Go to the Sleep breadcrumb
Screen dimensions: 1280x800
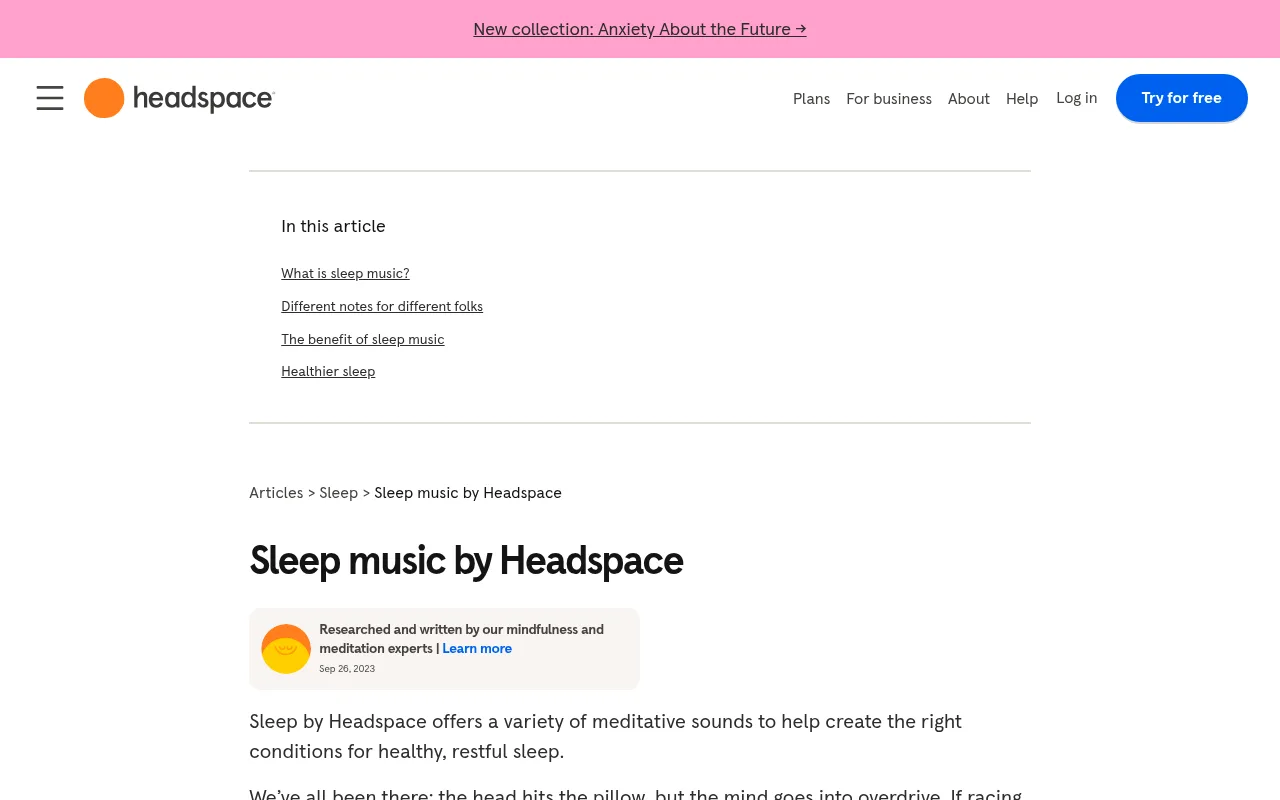(x=338, y=493)
